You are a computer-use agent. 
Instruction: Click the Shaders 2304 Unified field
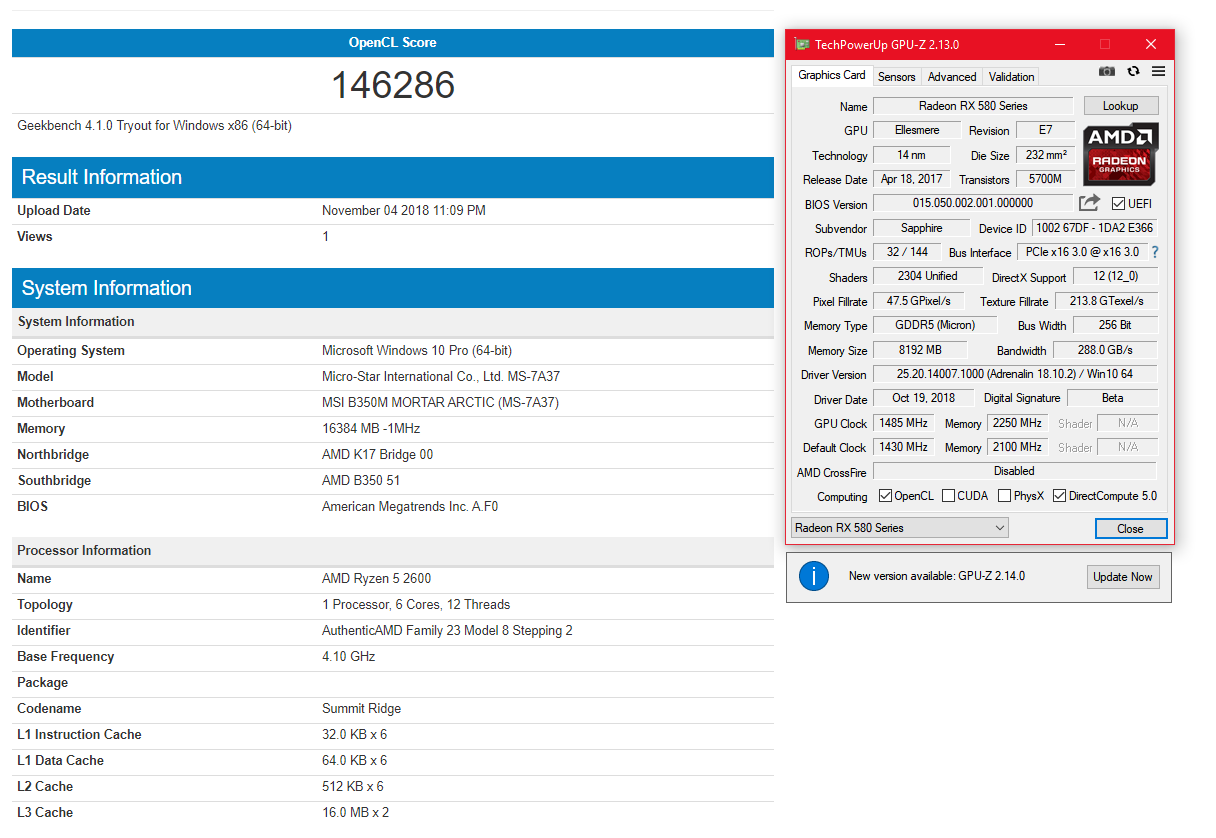click(927, 276)
